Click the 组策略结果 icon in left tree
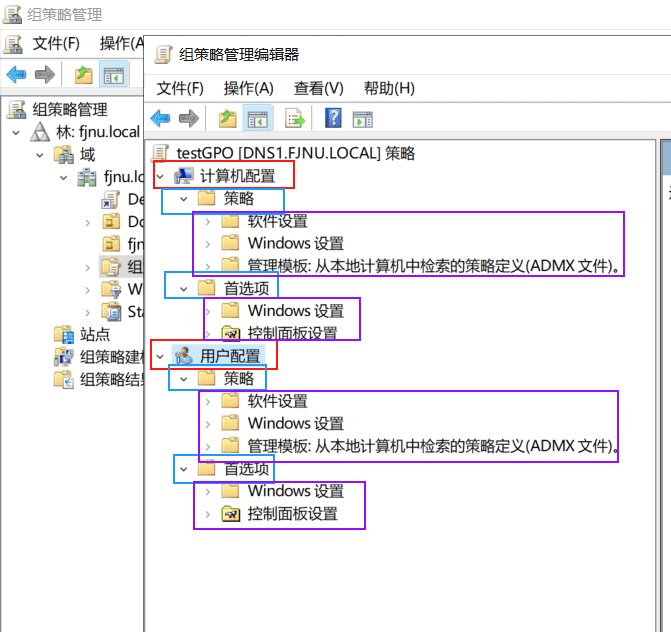 (64, 379)
